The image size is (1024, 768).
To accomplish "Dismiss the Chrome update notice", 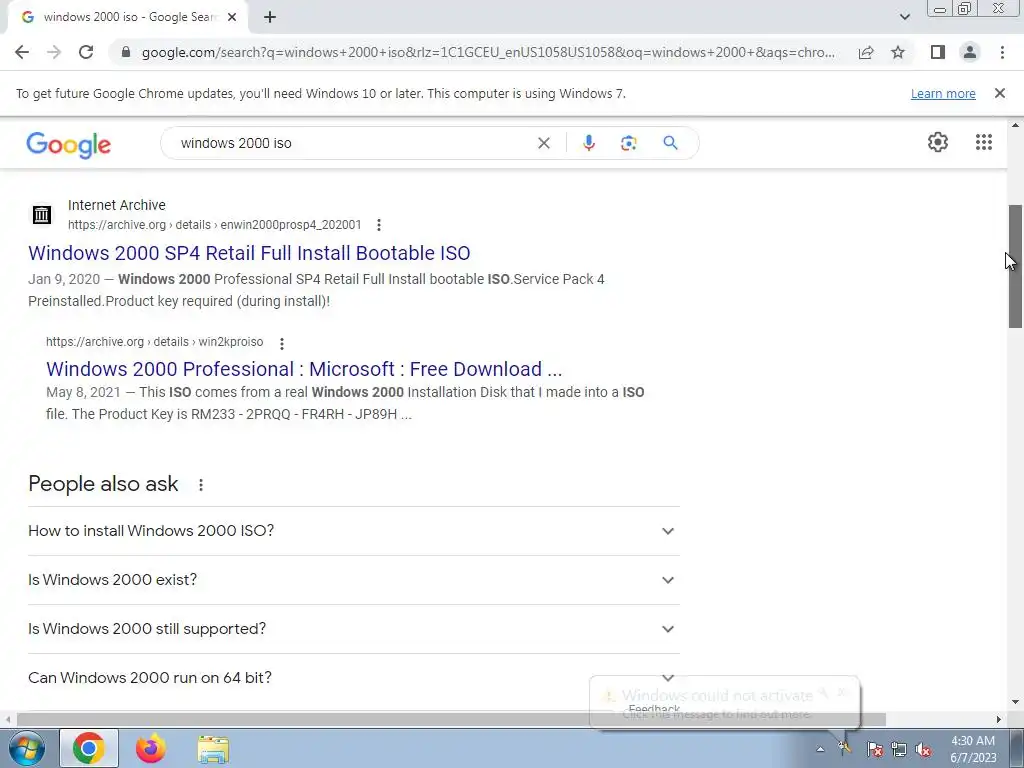I will tap(1000, 93).
